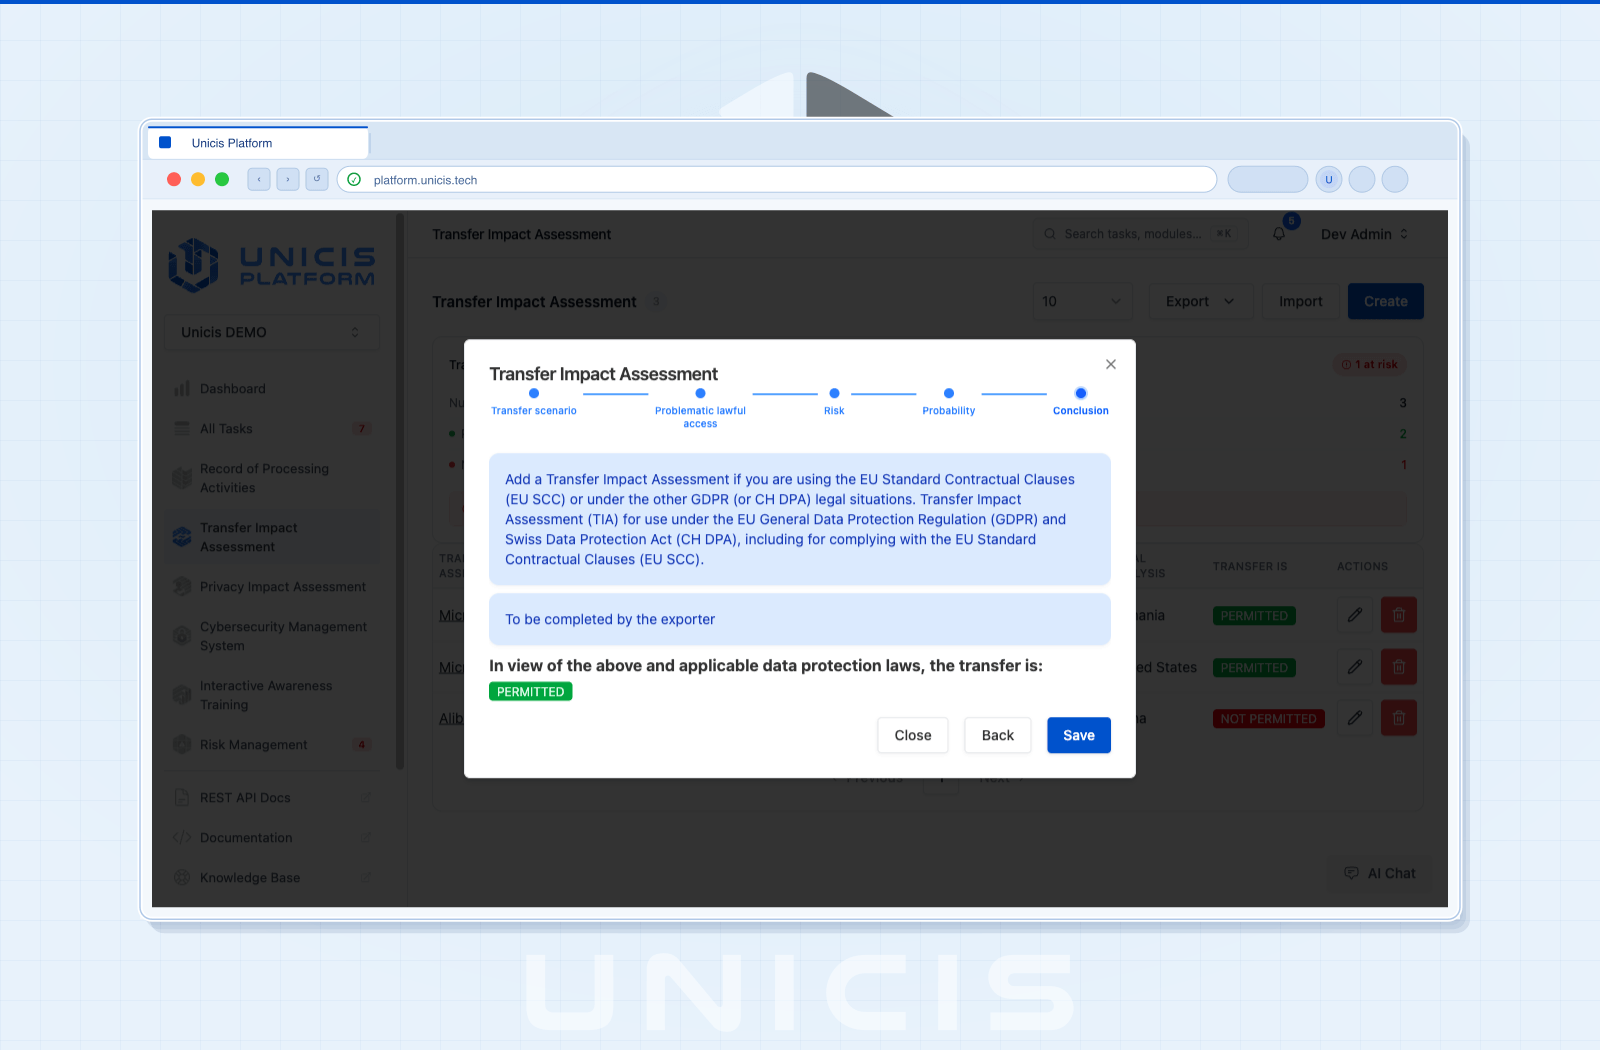Image resolution: width=1600 pixels, height=1050 pixels.
Task: Open the notifications bell
Action: point(1279,234)
